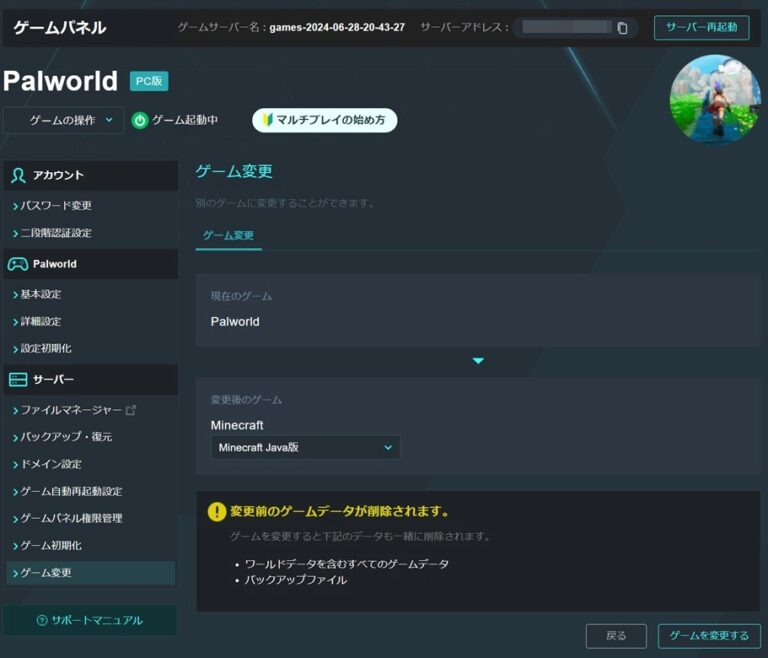
Task: Click the アカウント section header
Action: coord(91,175)
